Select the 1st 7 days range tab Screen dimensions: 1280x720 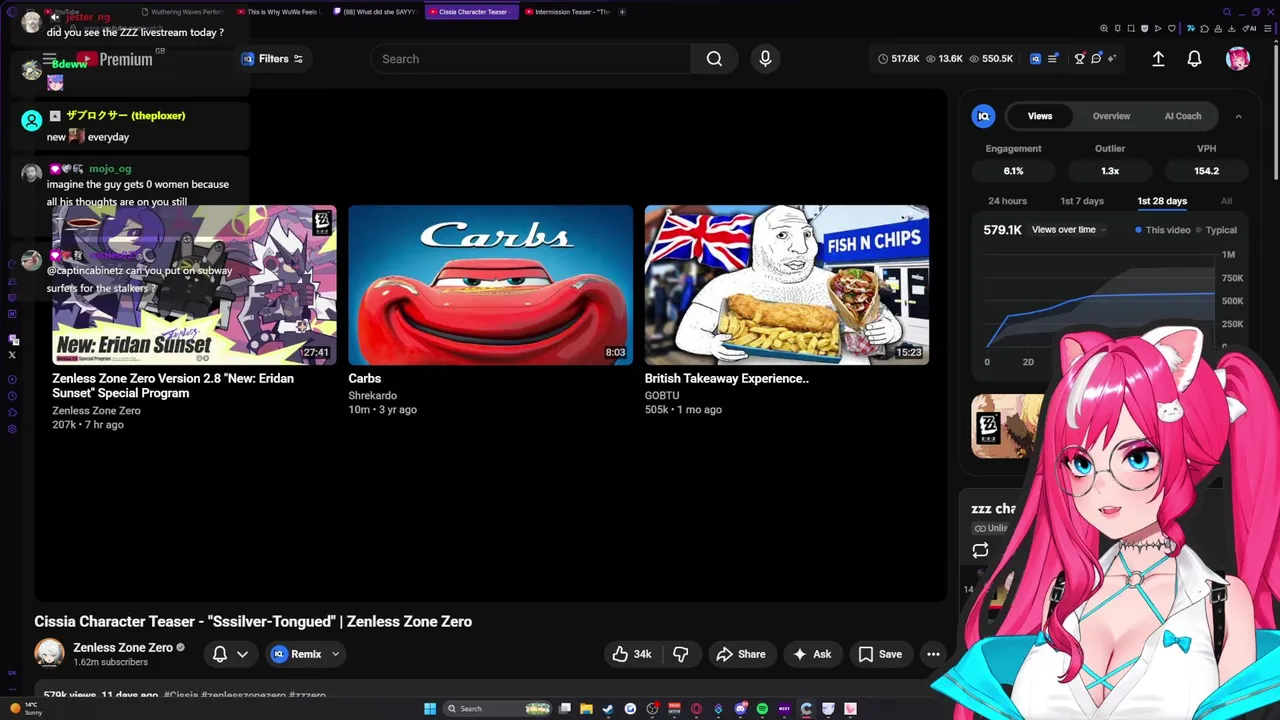coord(1082,201)
